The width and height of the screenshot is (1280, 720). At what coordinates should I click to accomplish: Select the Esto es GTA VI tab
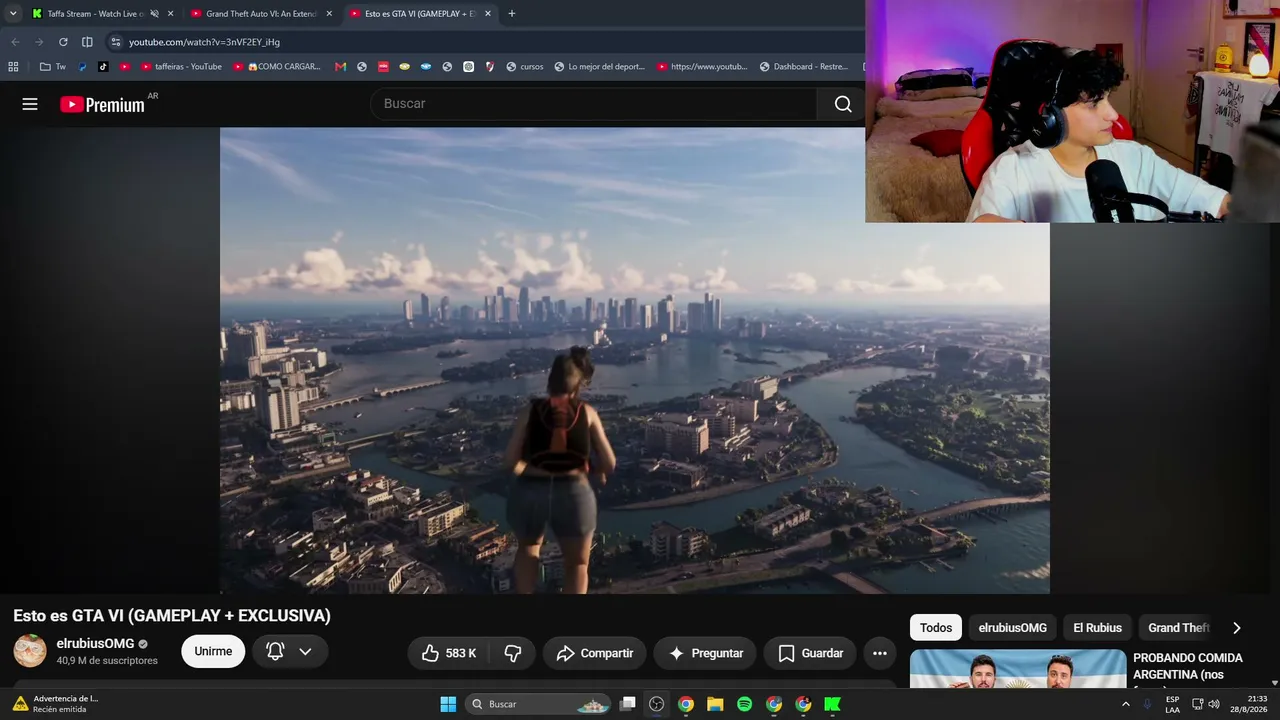(x=418, y=14)
